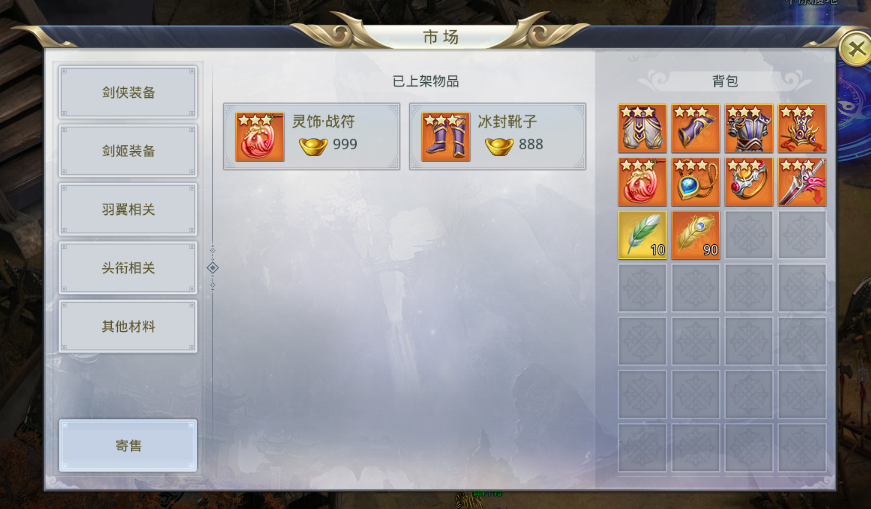
Task: Select the blue gem necklace in backpack
Action: coord(695,182)
